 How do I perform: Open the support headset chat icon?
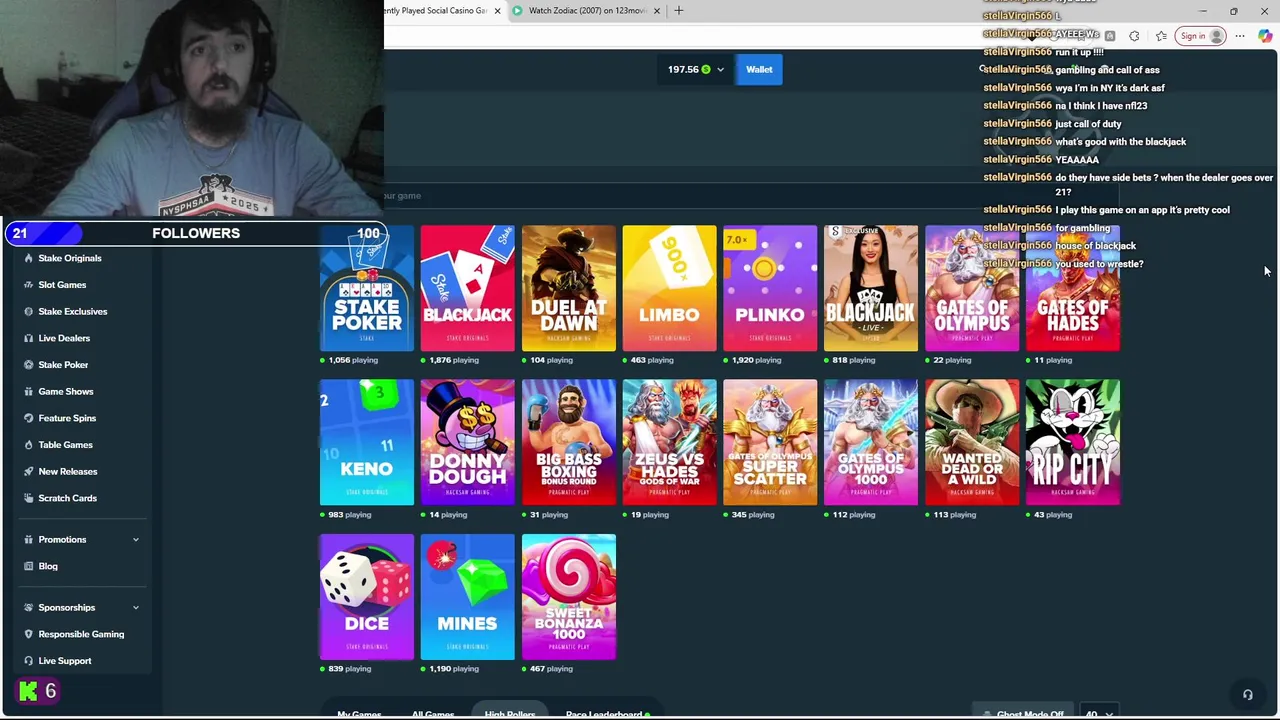1247,695
